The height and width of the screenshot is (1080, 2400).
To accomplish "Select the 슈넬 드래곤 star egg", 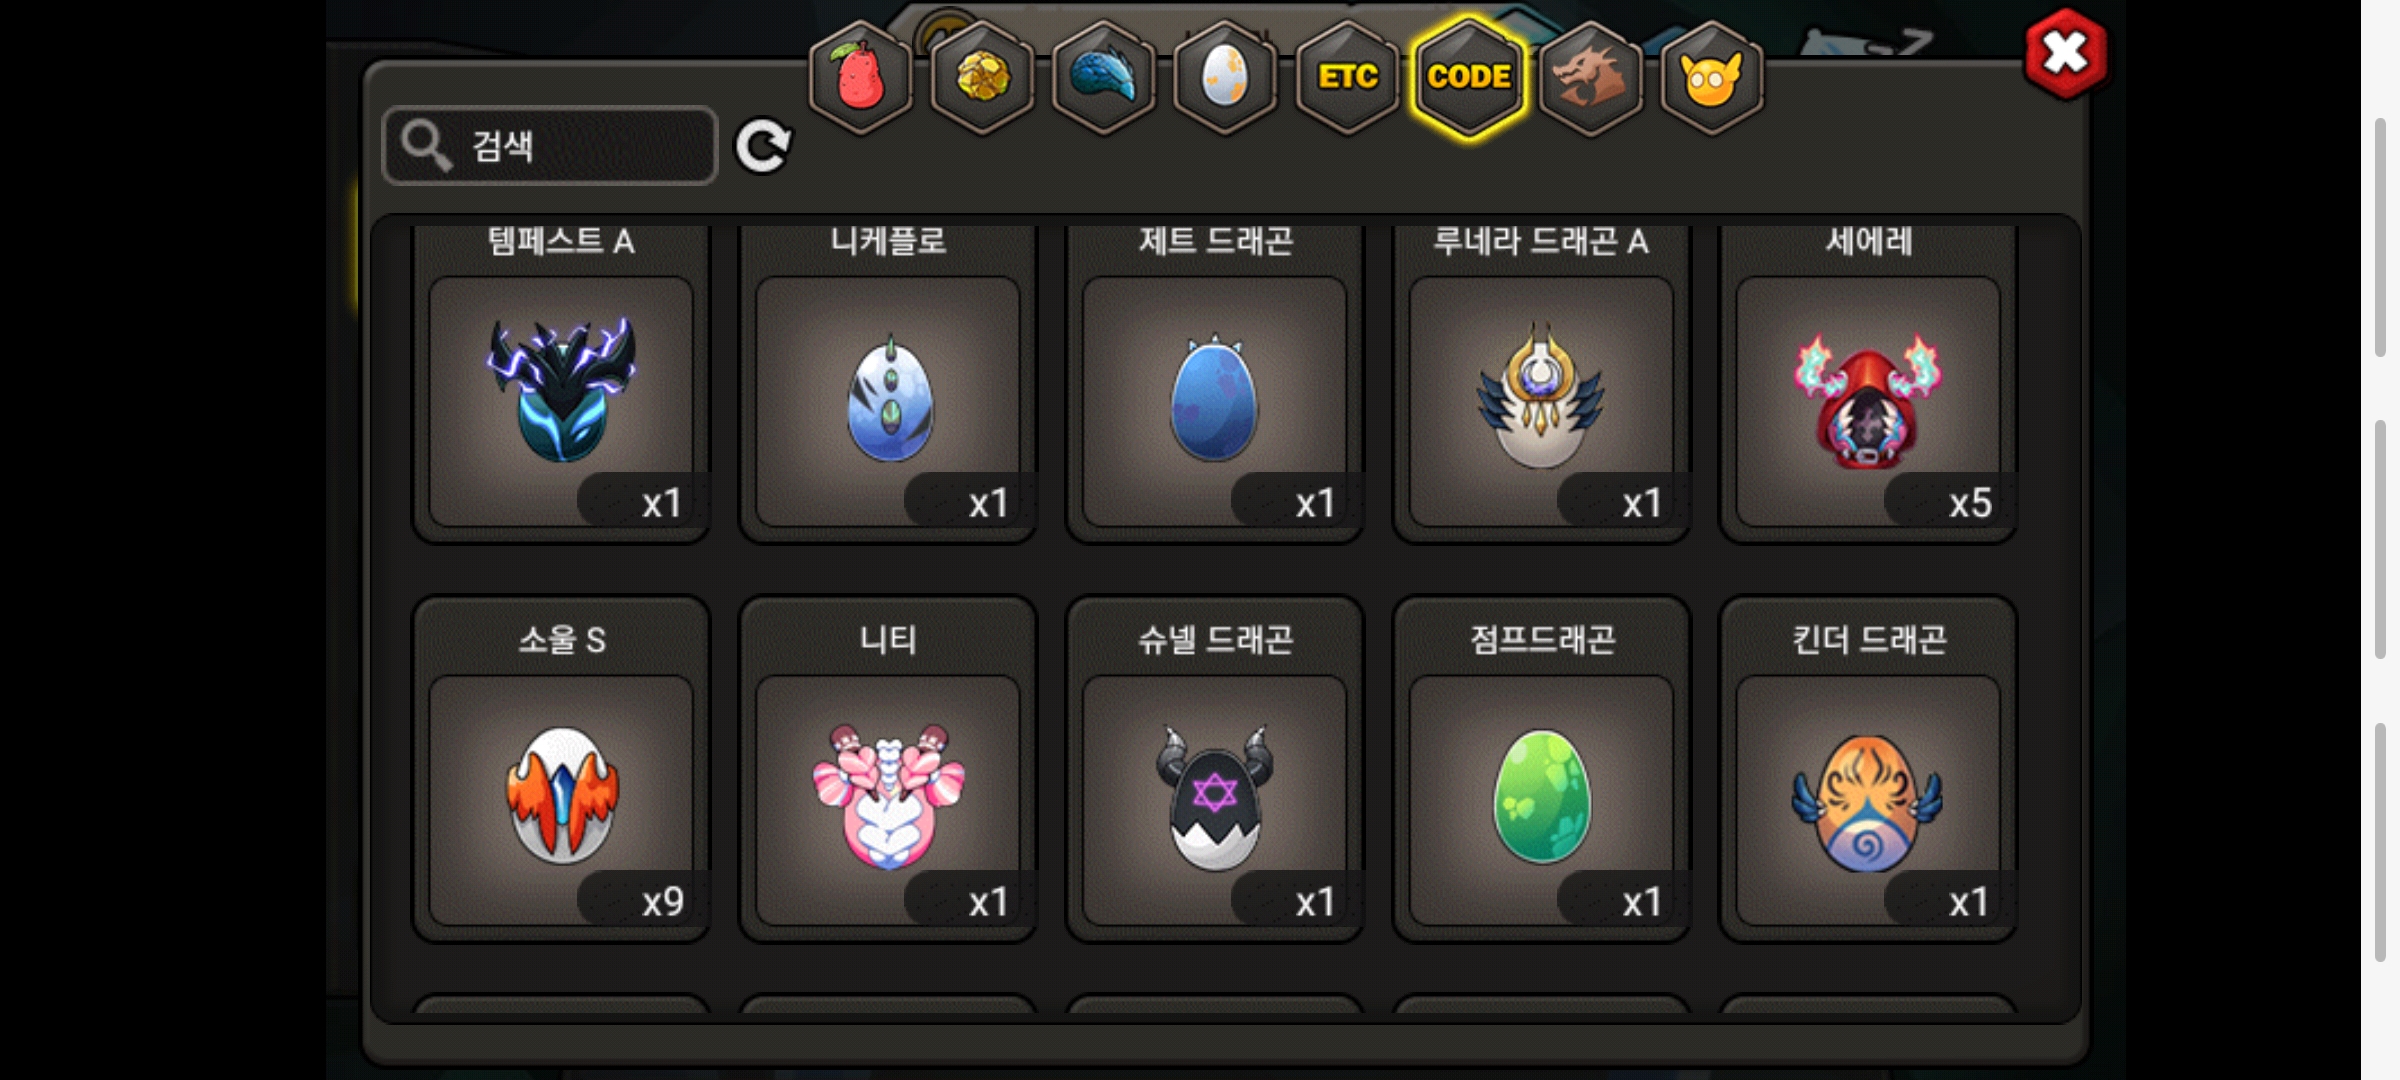I will tap(1215, 770).
